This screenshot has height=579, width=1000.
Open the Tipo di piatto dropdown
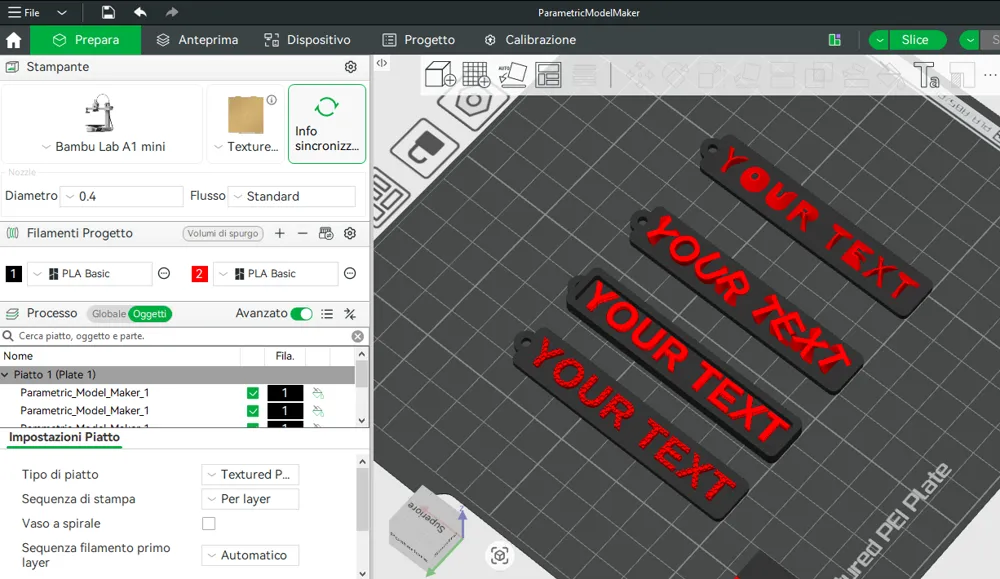click(x=250, y=474)
